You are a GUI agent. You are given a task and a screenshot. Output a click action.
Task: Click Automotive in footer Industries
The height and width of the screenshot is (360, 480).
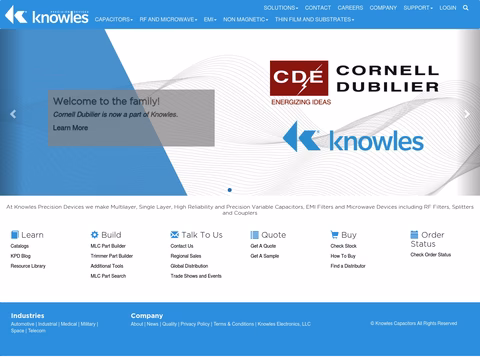pyautogui.click(x=23, y=324)
